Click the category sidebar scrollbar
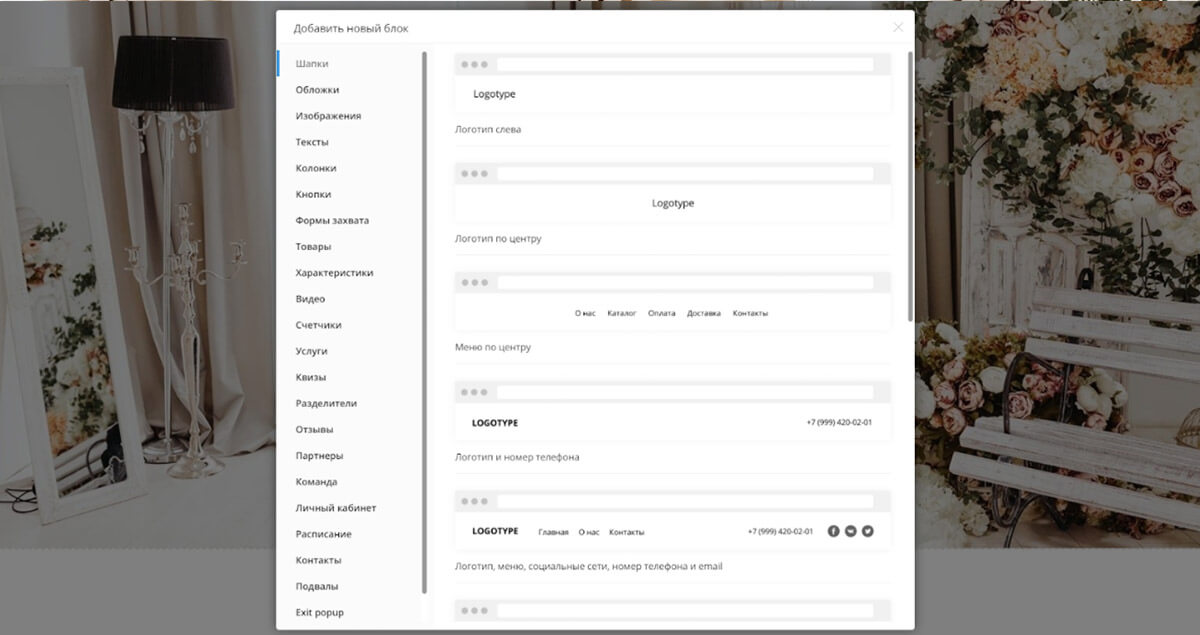 tap(425, 322)
